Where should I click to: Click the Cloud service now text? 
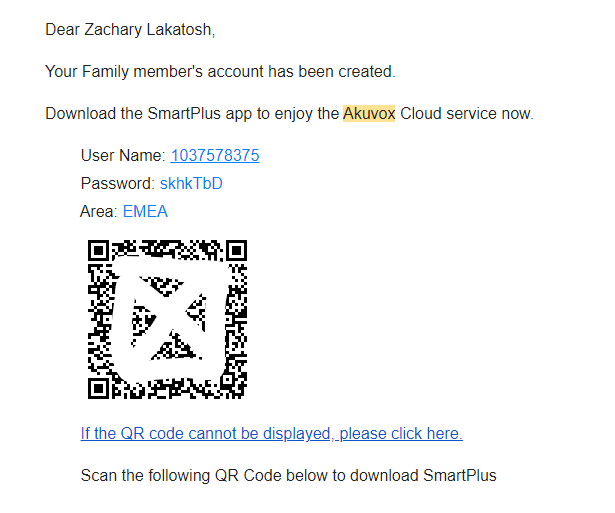467,113
